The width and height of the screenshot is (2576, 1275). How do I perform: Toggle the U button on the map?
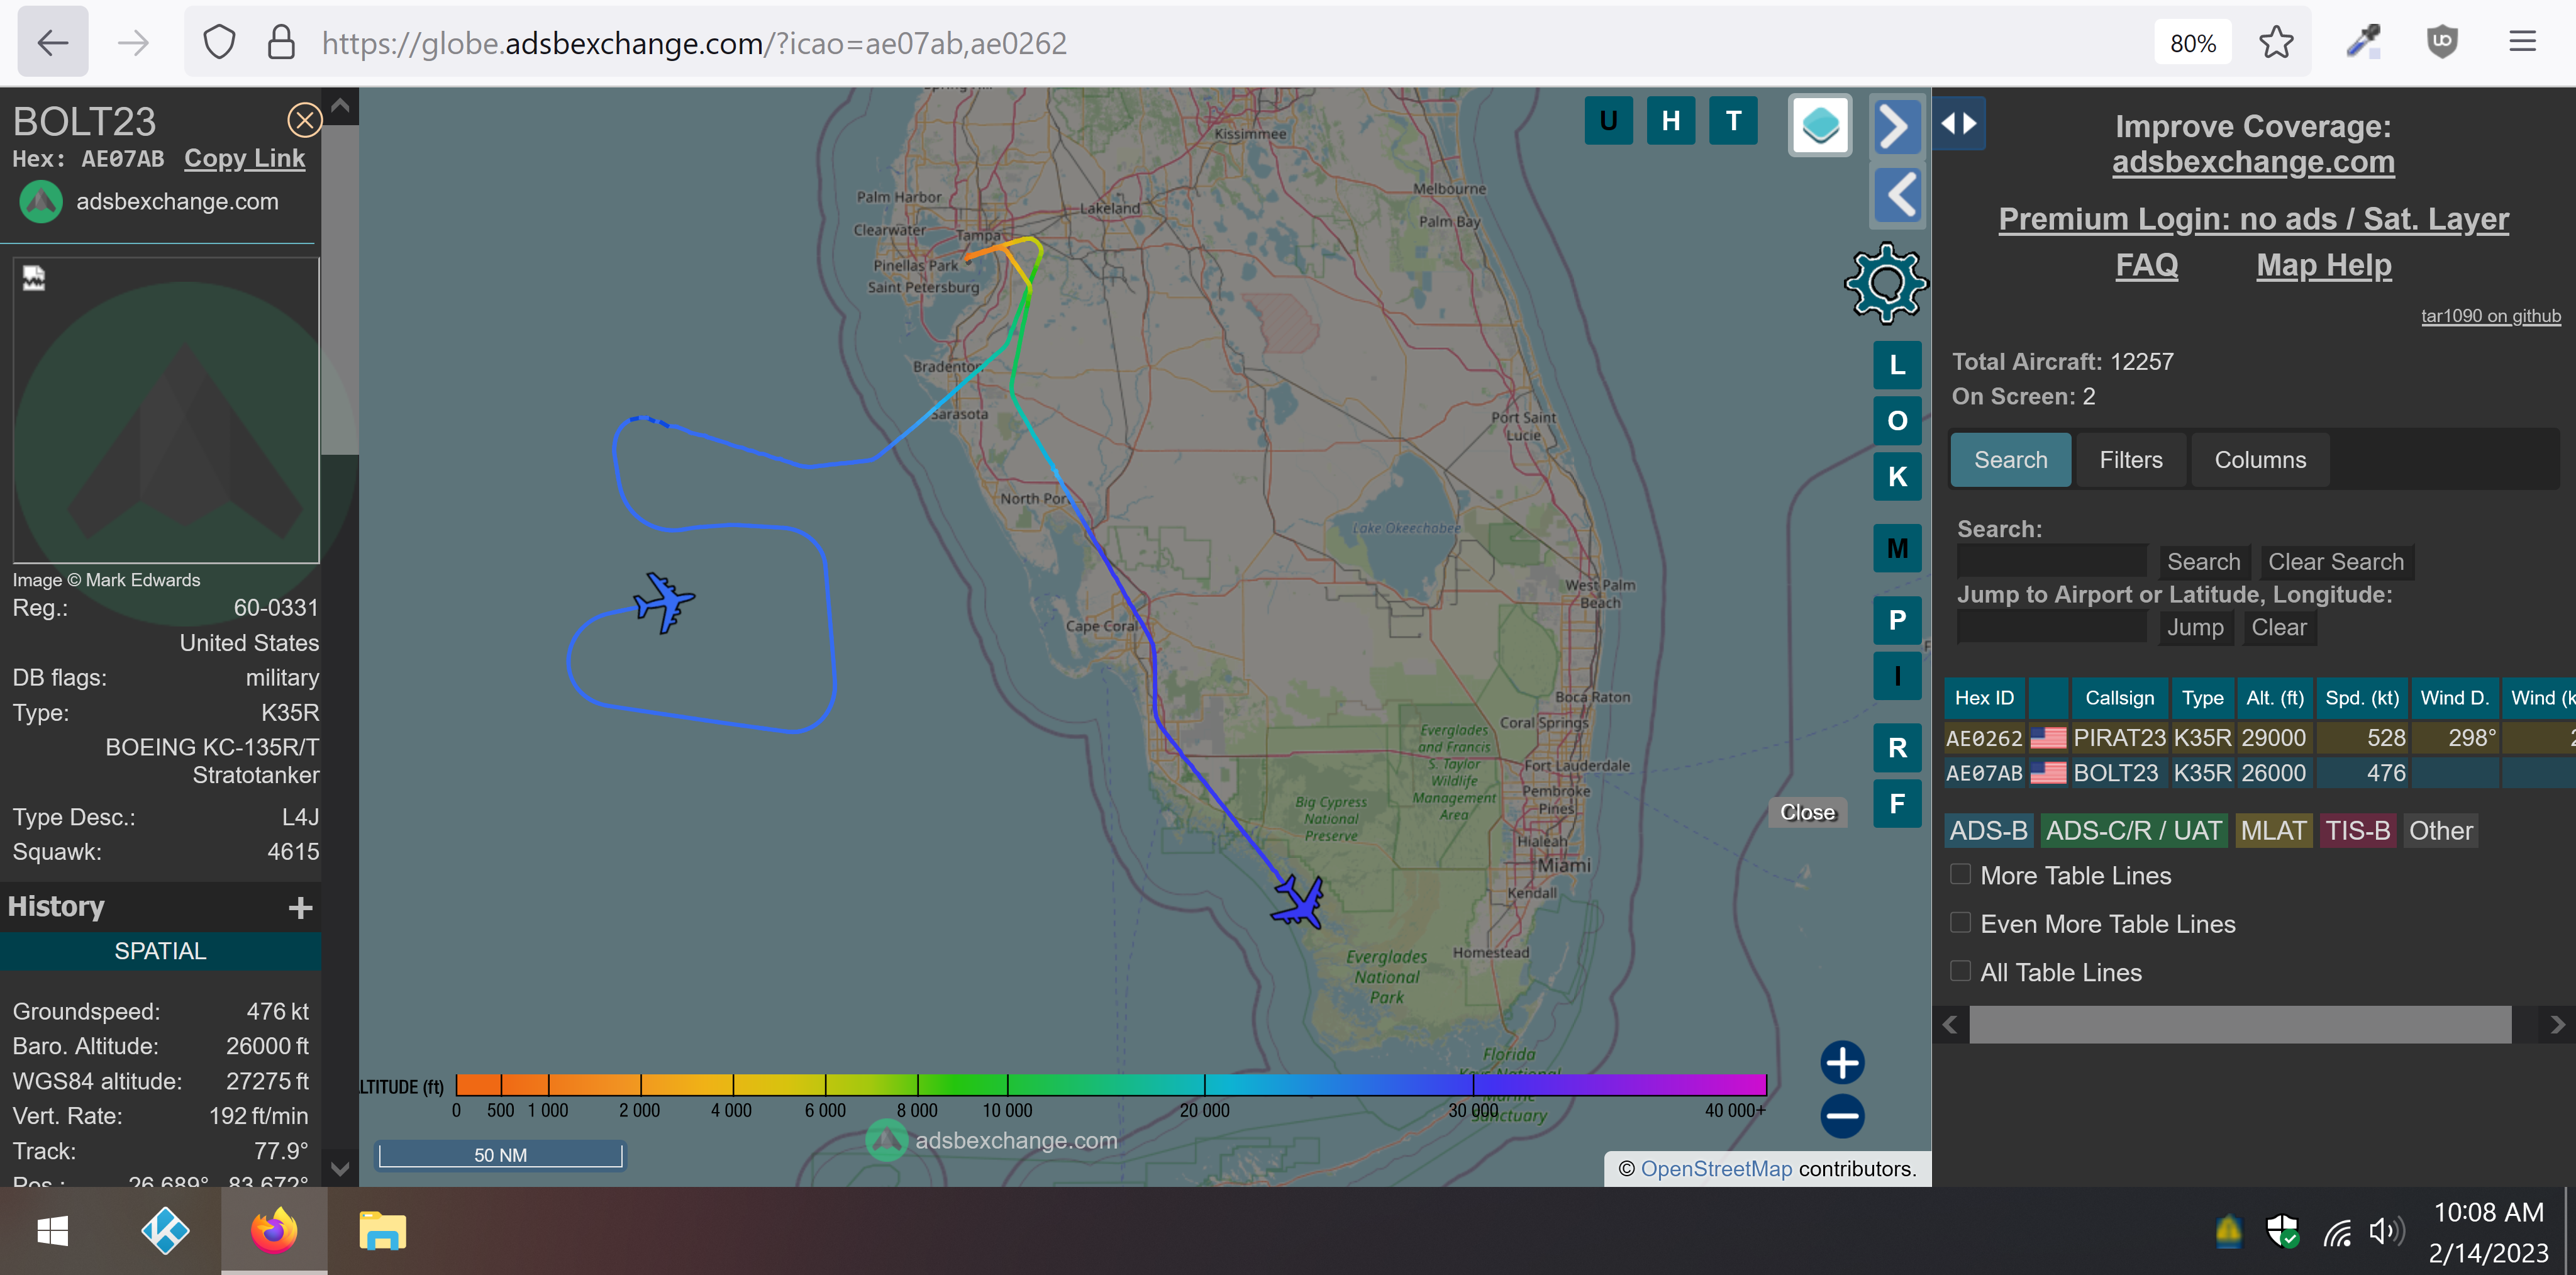point(1608,121)
